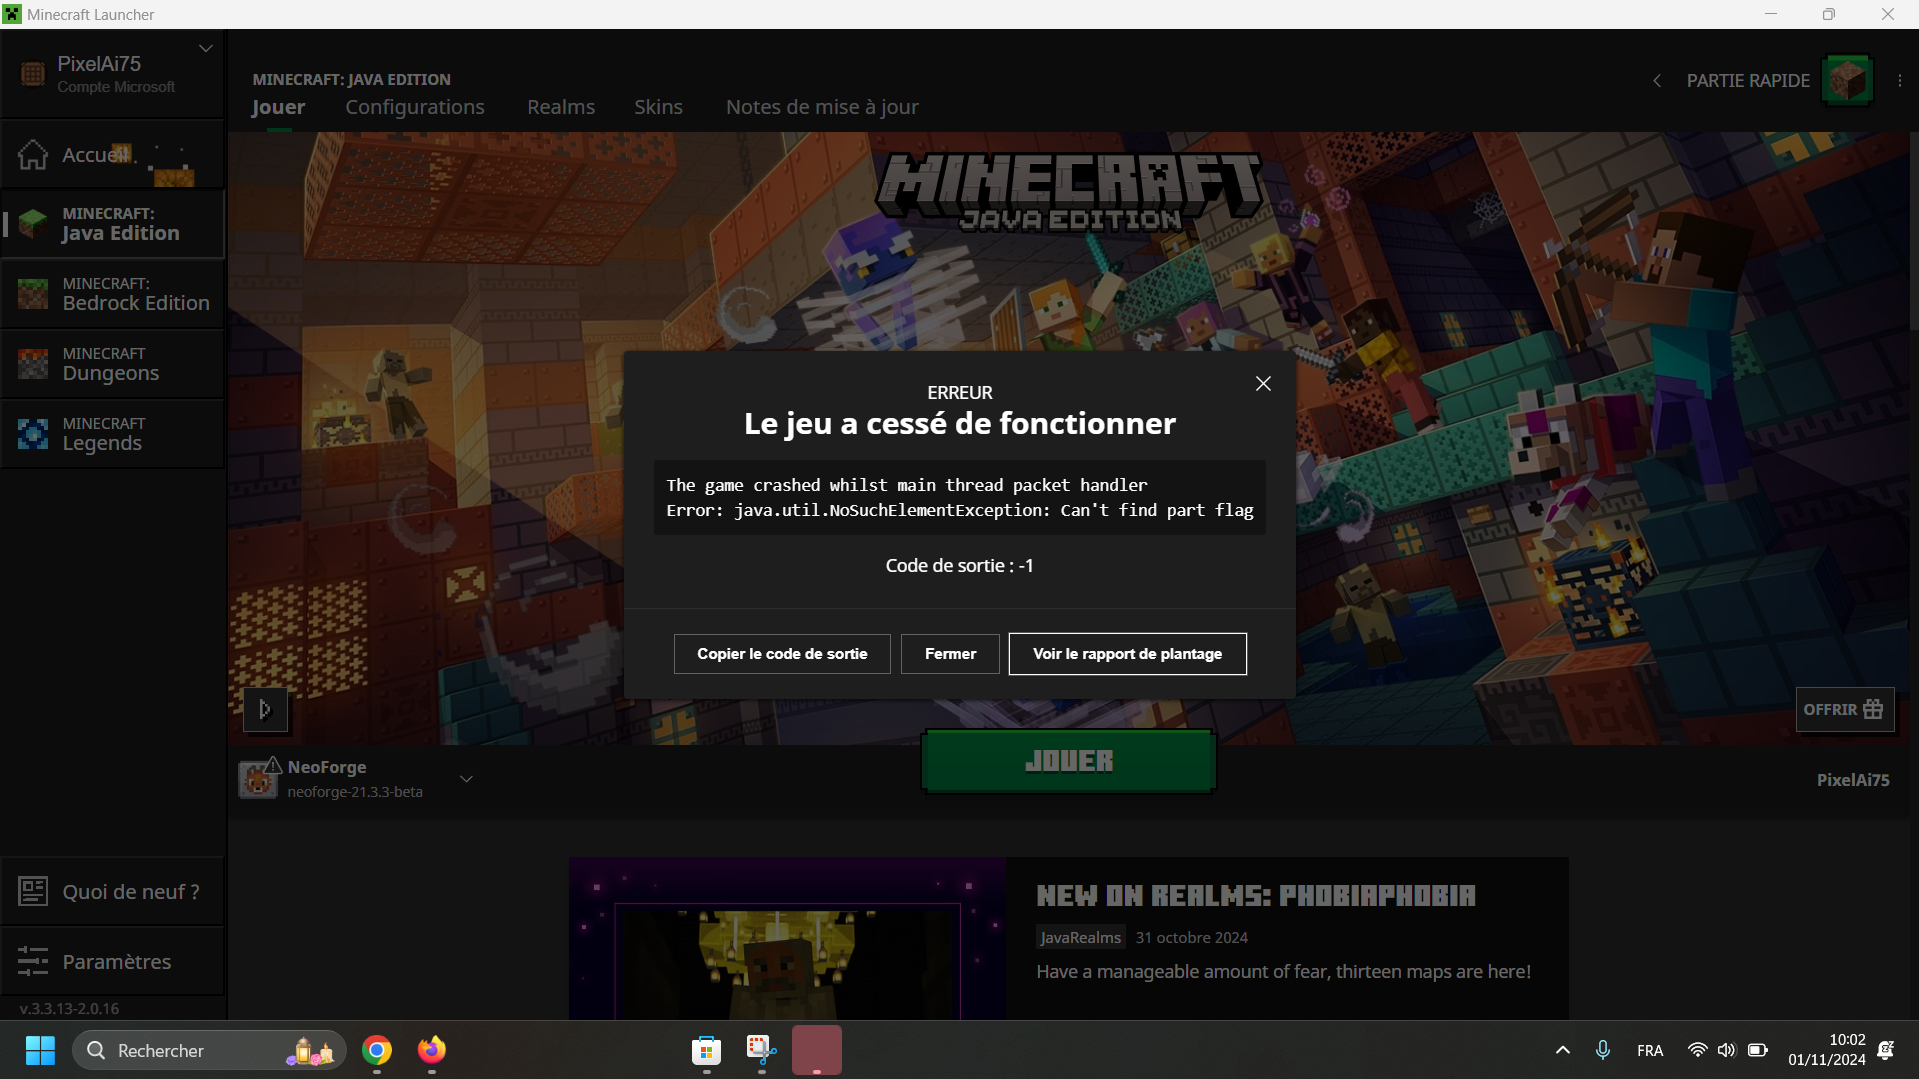Screen dimensions: 1919x1079
Task: Click the Fermer button
Action: (x=950, y=654)
